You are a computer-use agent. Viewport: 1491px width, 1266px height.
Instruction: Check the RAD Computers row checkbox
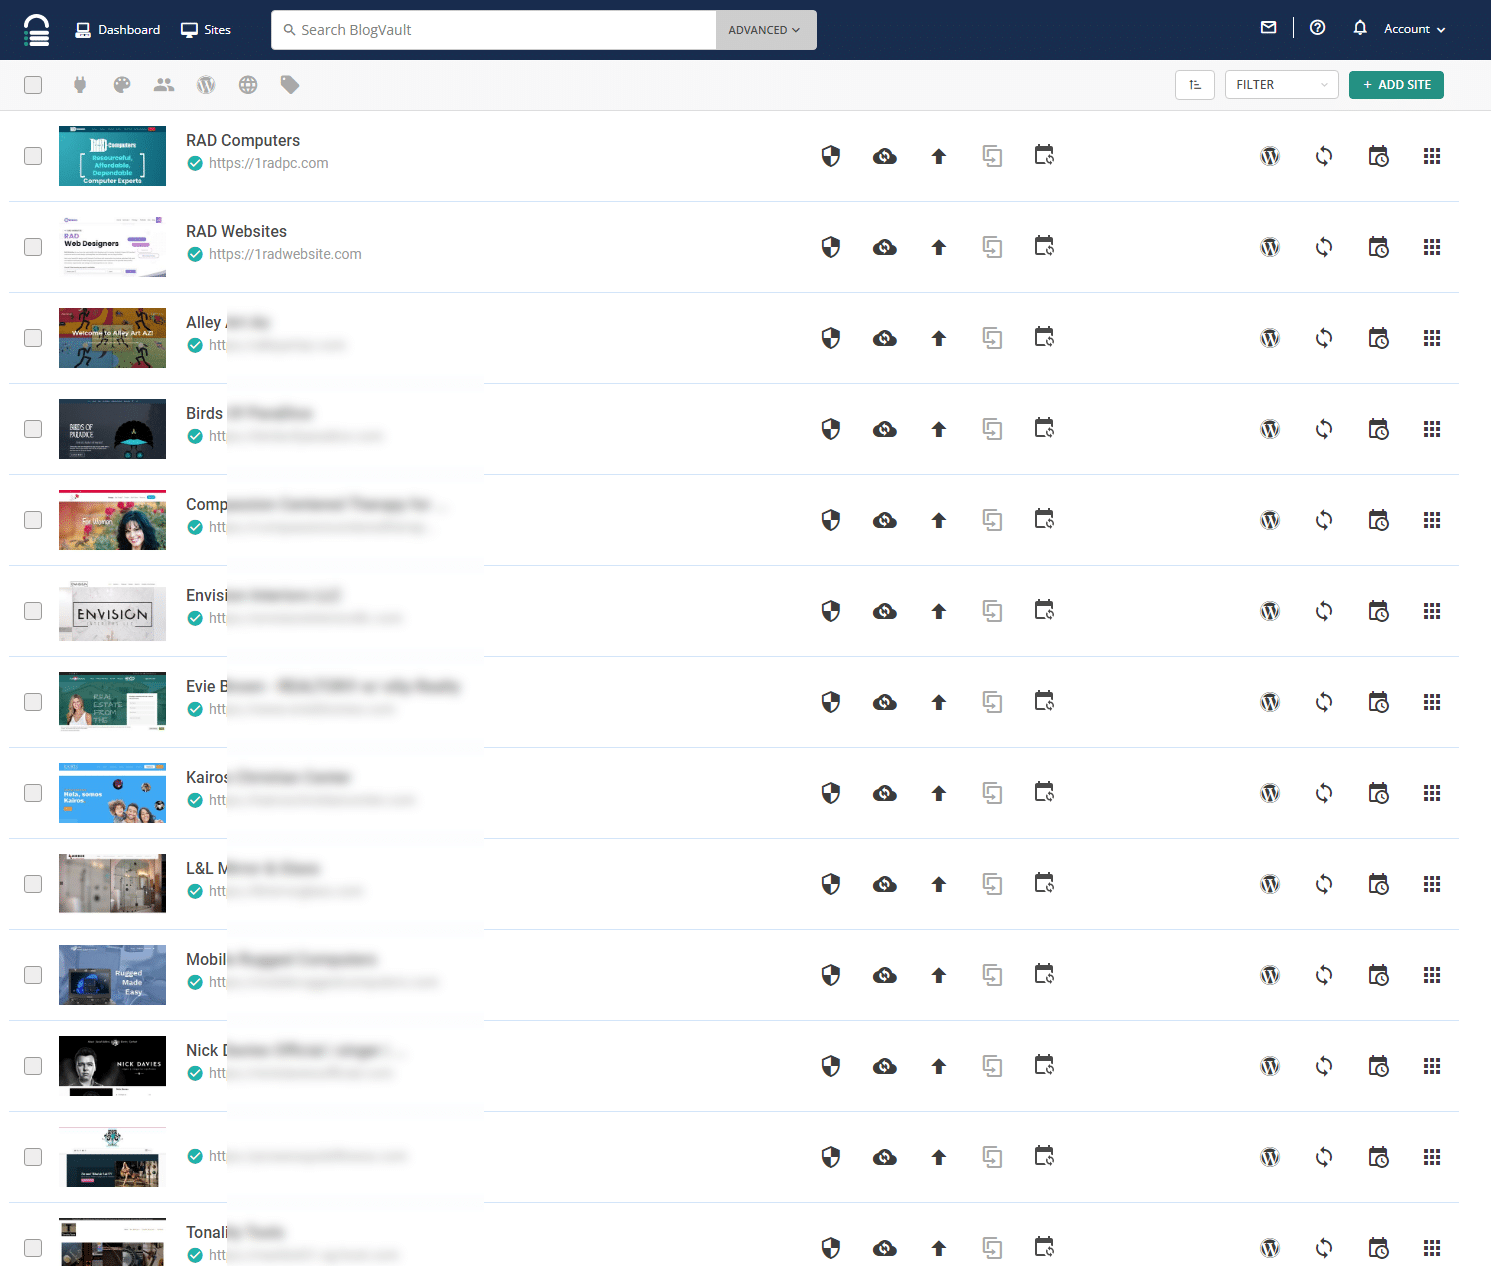point(33,156)
